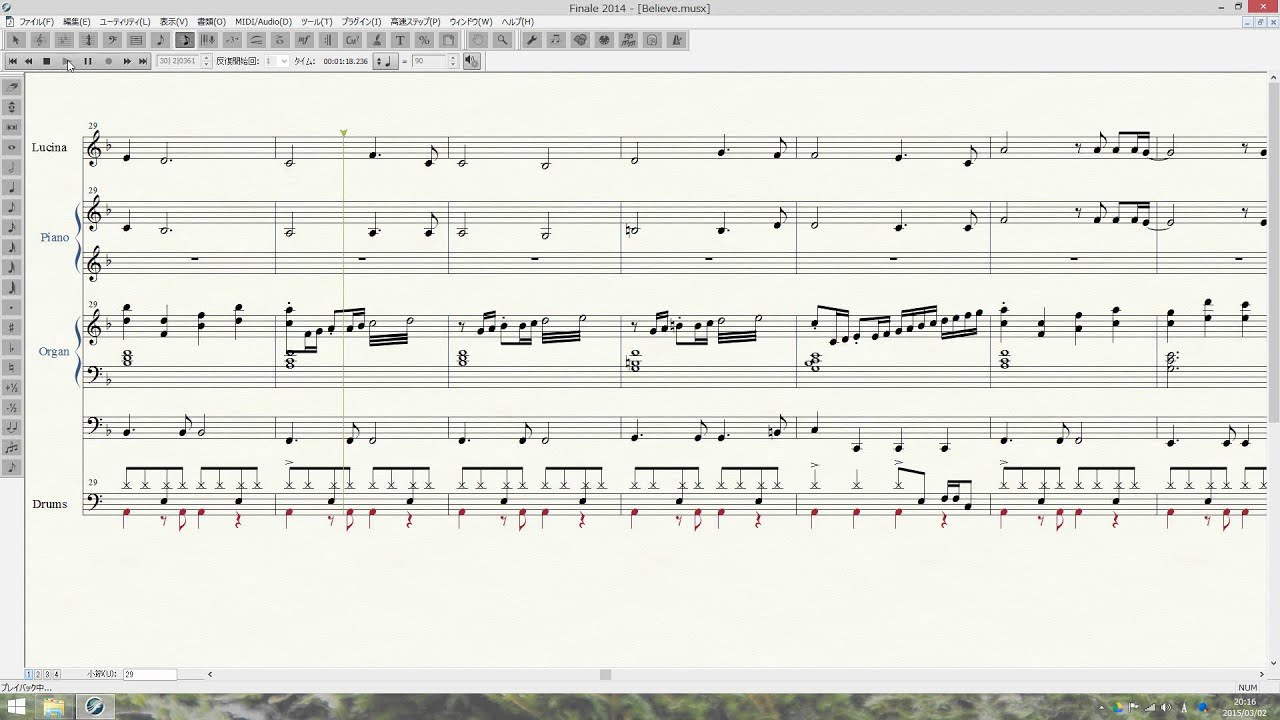The width and height of the screenshot is (1280, 720).
Task: Click the horizontal scrollbar thumb
Action: tap(605, 674)
